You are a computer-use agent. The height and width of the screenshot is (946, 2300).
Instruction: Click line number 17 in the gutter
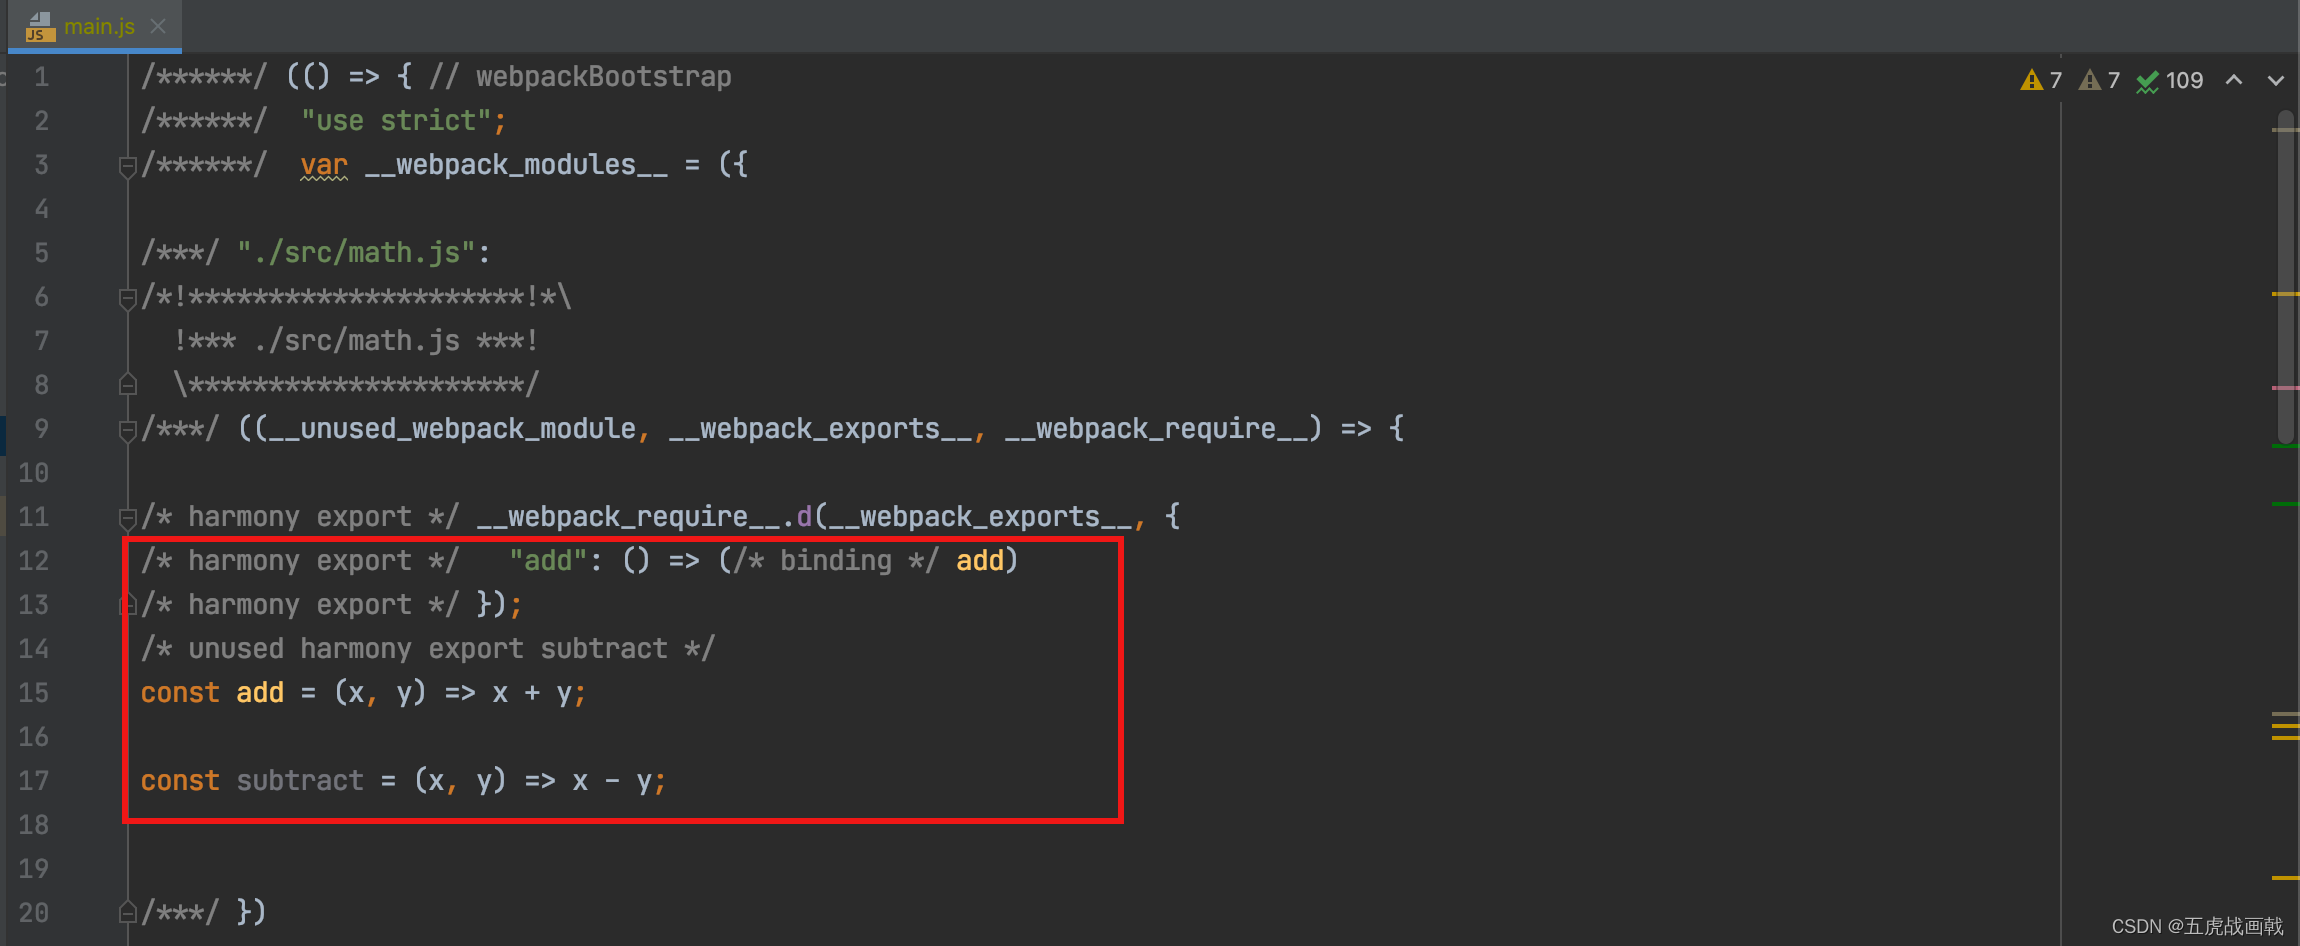click(33, 781)
